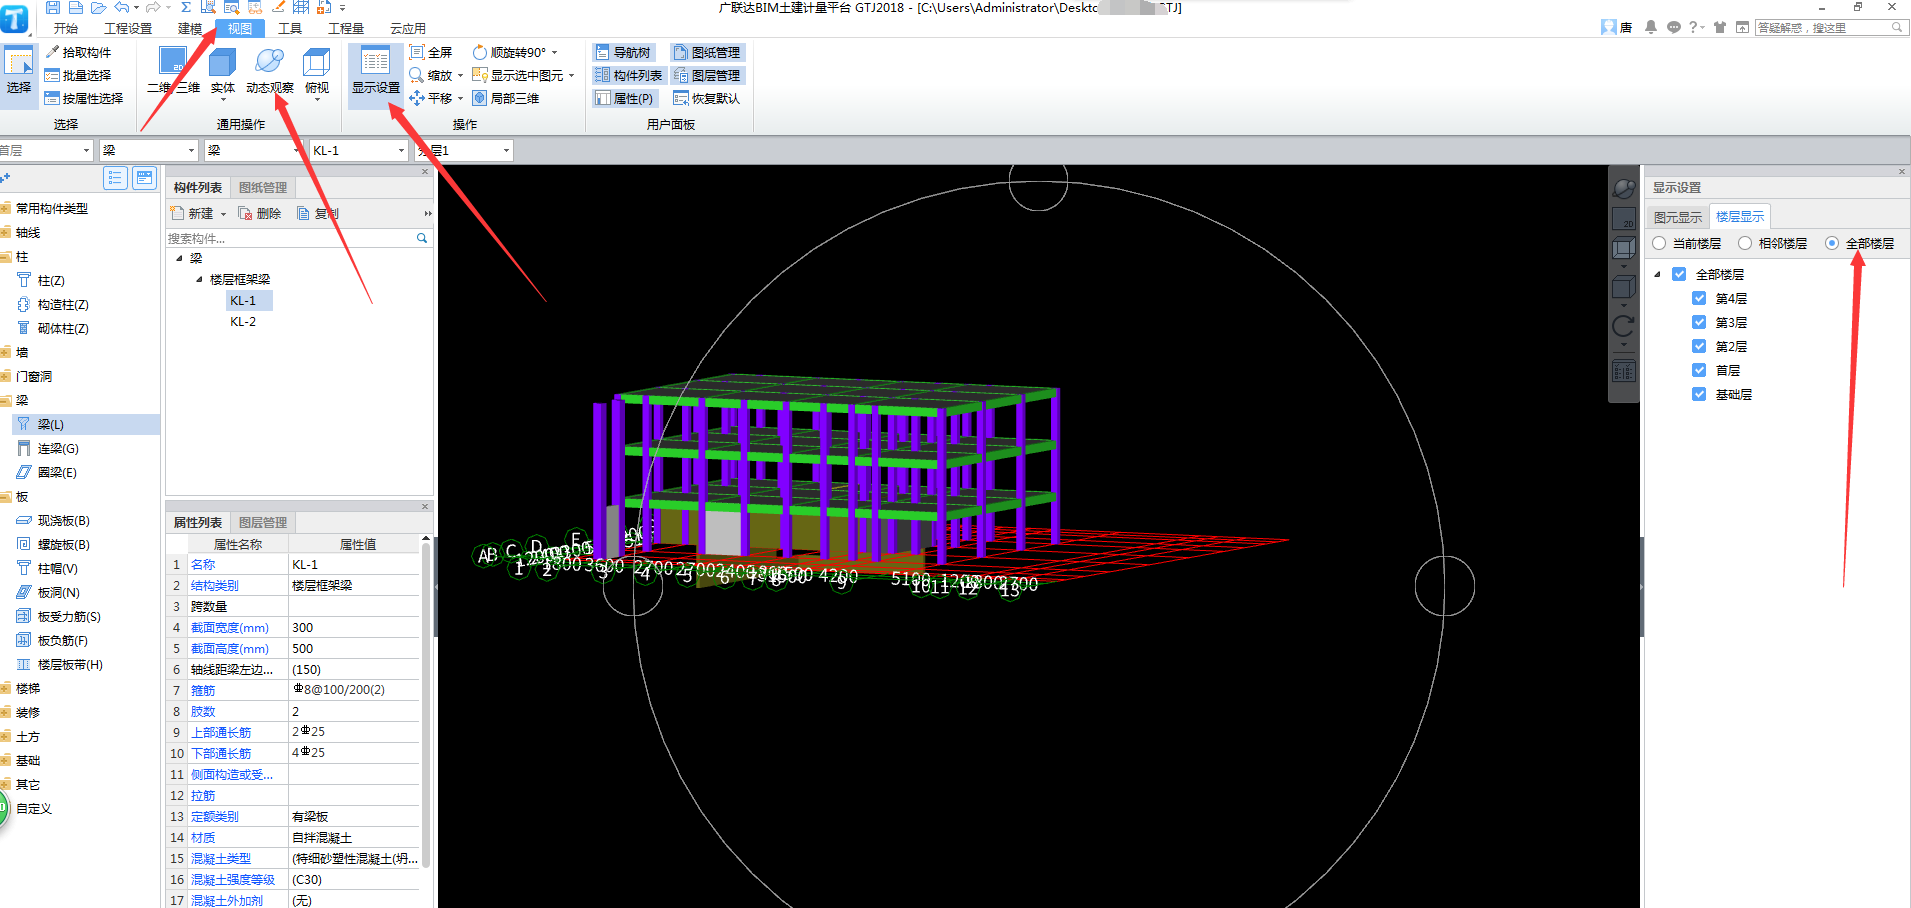Click the rotate icon on viewport toolbar
This screenshot has height=908, width=1911.
point(1624,326)
